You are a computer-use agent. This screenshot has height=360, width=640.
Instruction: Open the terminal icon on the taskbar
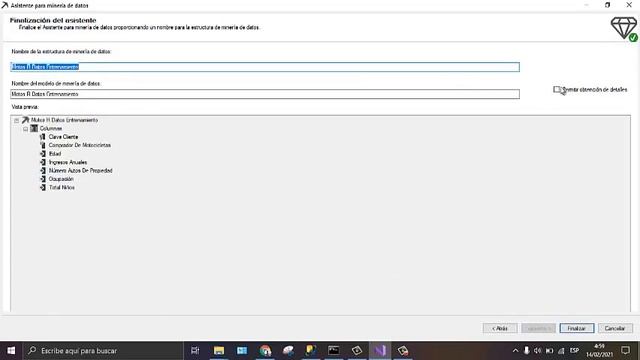pos(334,351)
